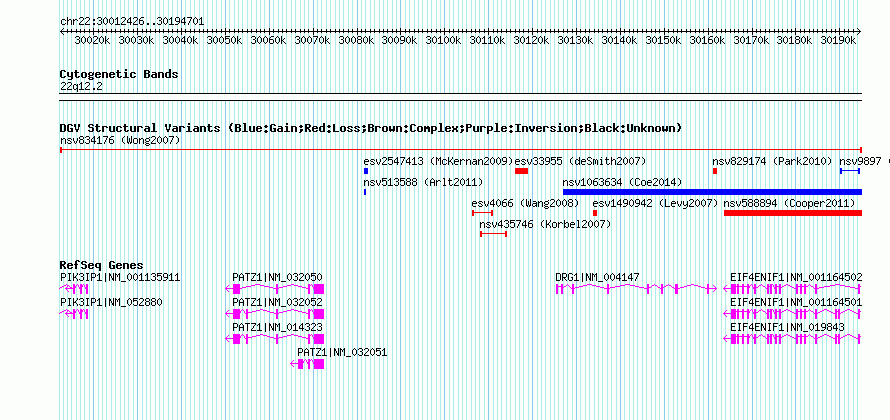Image resolution: width=890 pixels, height=420 pixels.
Task: Click the 30020k ruler tick label
Action: [92, 41]
